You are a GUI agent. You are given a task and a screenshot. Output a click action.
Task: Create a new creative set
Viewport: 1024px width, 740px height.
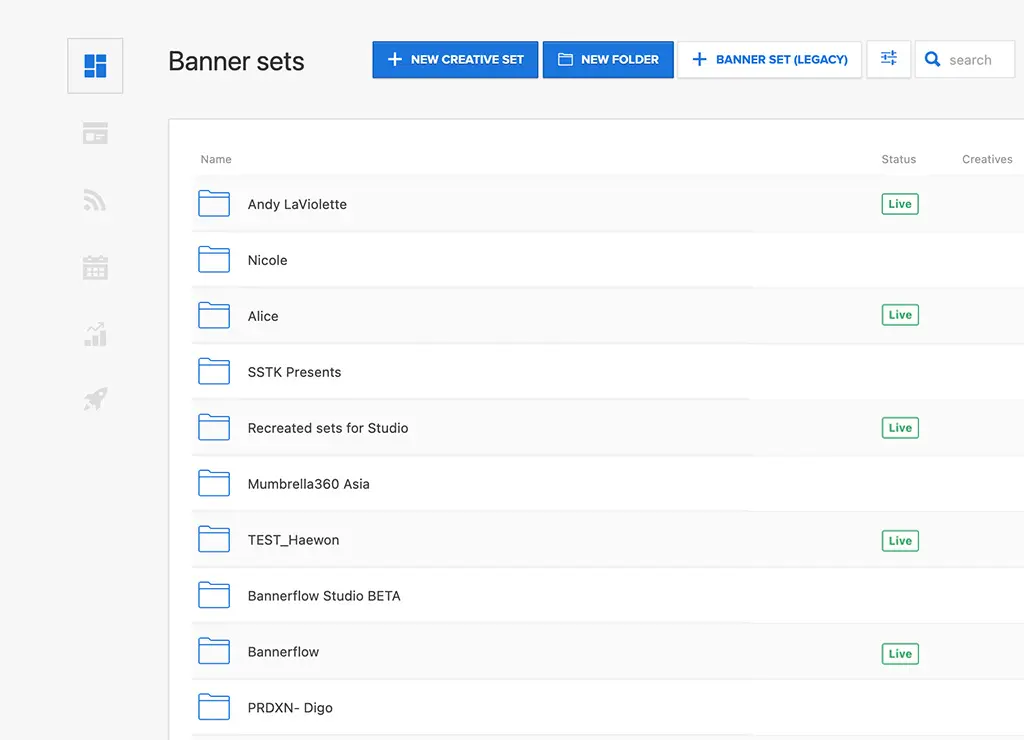(x=455, y=59)
